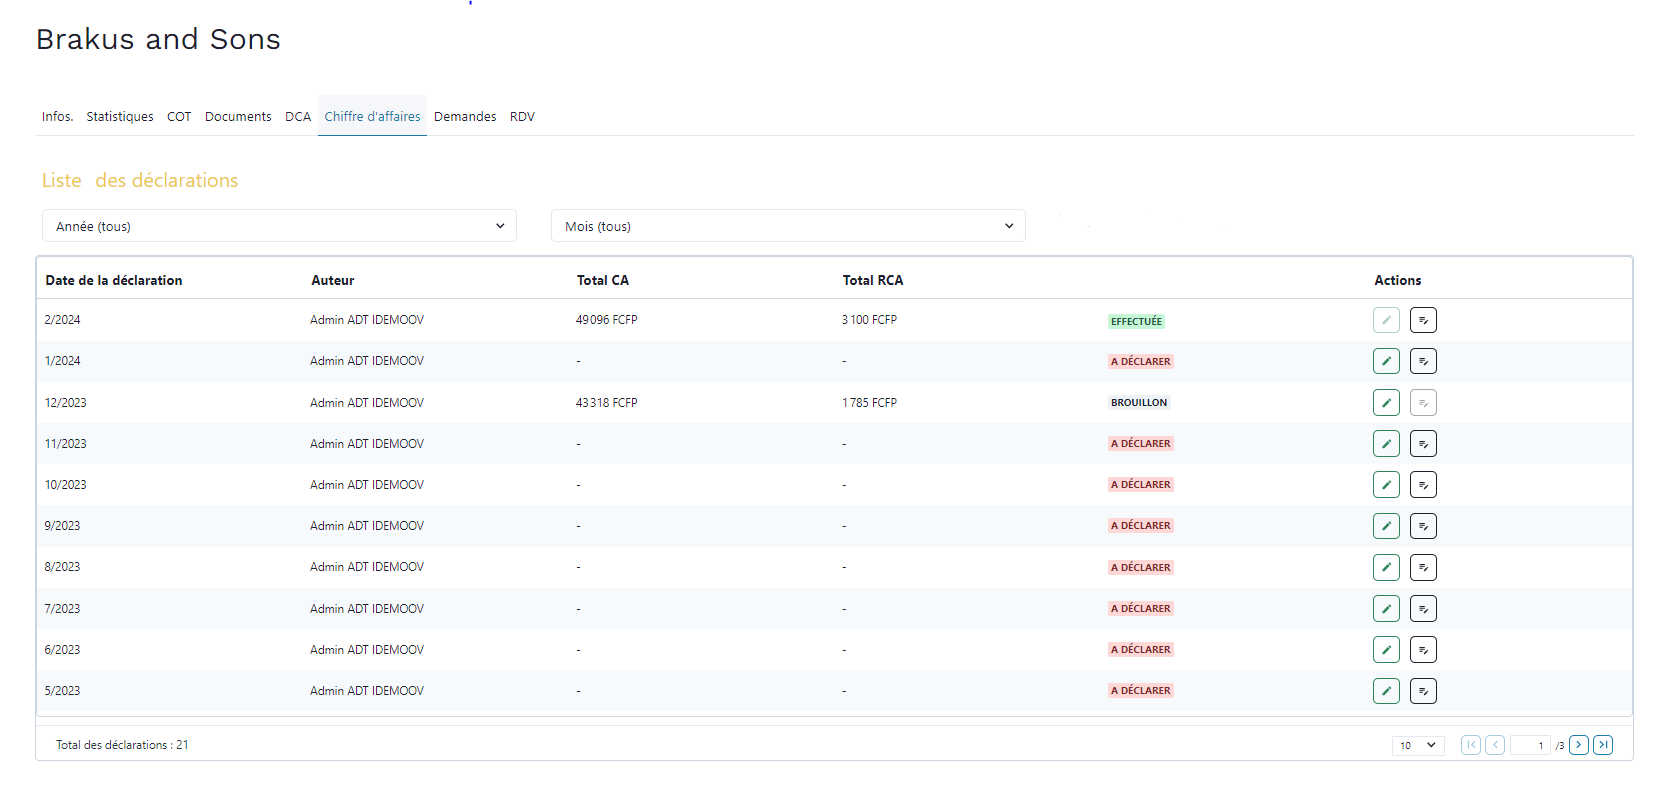Open the rows-per-page dropdown showing 10
Screen dimensions: 1673x792
1418,745
